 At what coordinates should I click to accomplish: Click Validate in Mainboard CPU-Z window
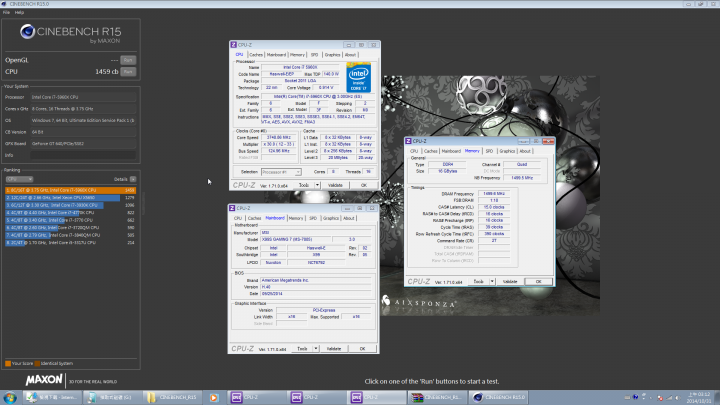[x=334, y=349]
